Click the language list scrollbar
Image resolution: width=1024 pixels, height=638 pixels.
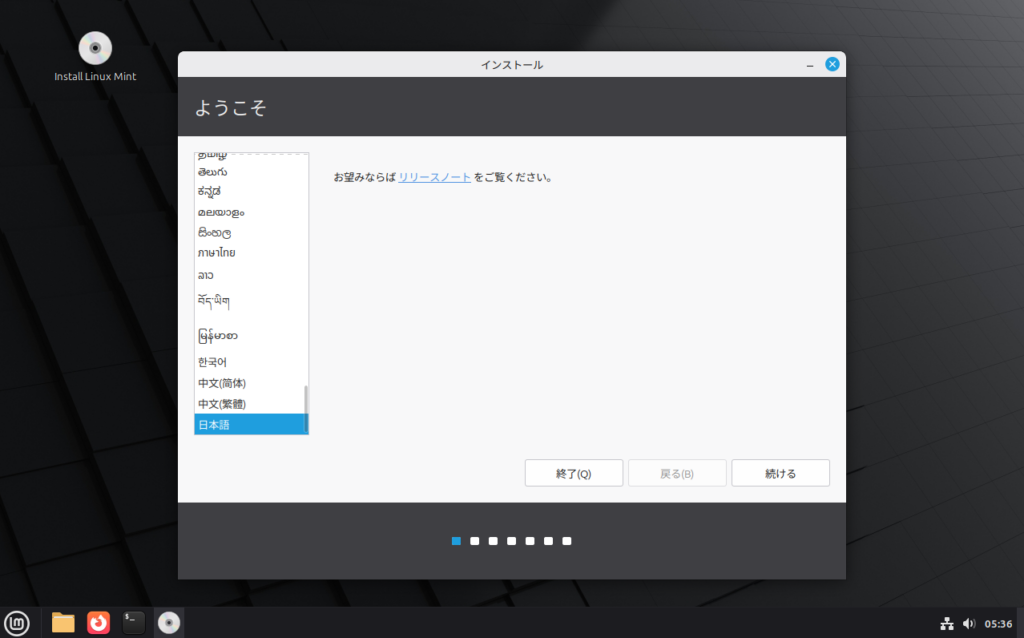(x=306, y=405)
